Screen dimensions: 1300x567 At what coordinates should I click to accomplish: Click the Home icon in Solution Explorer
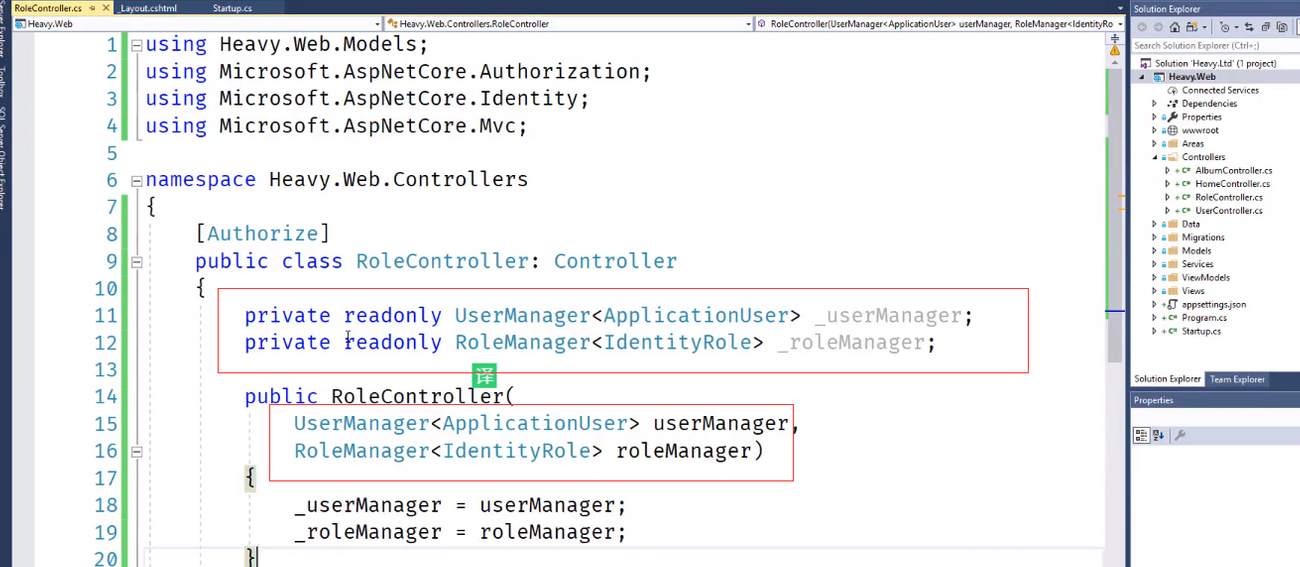click(x=1175, y=27)
